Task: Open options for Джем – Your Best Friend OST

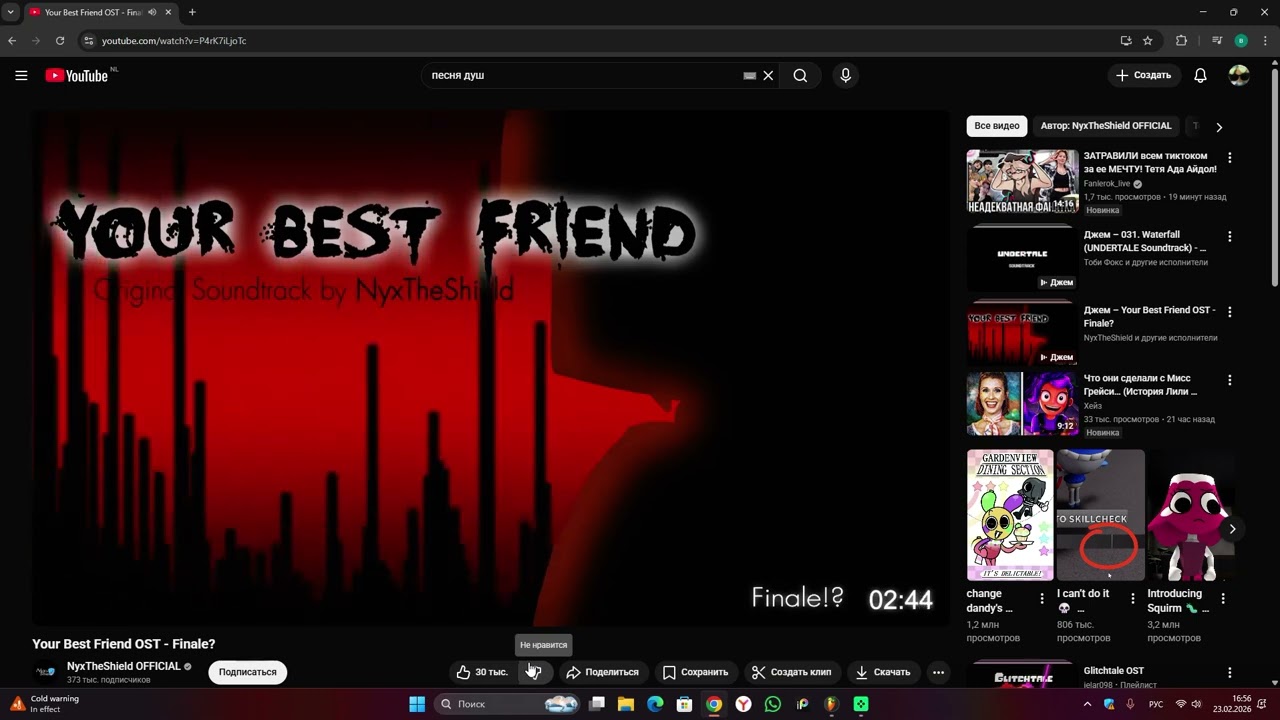Action: (1230, 312)
